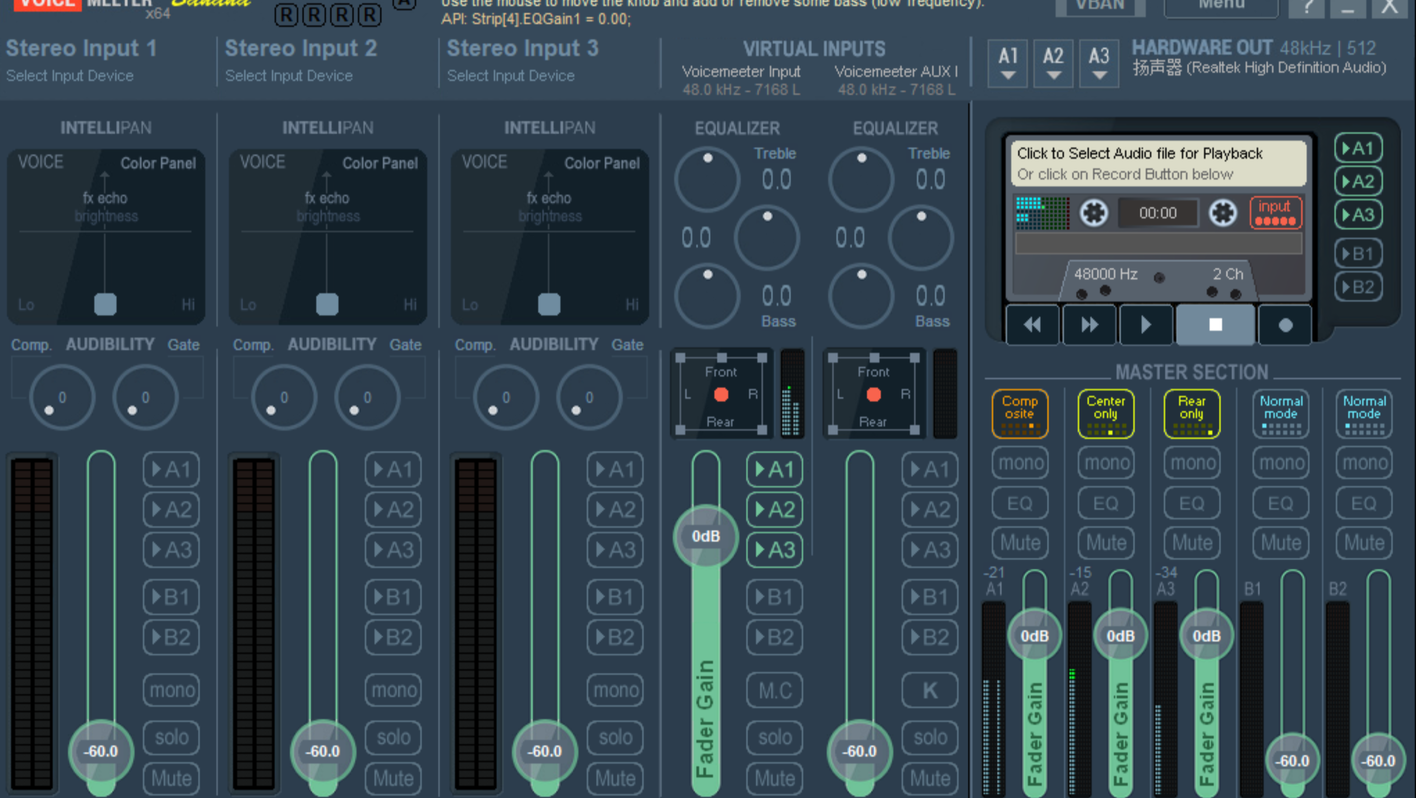Click the Treble knob of Voicemeeter AUX equalizer

pyautogui.click(x=861, y=179)
